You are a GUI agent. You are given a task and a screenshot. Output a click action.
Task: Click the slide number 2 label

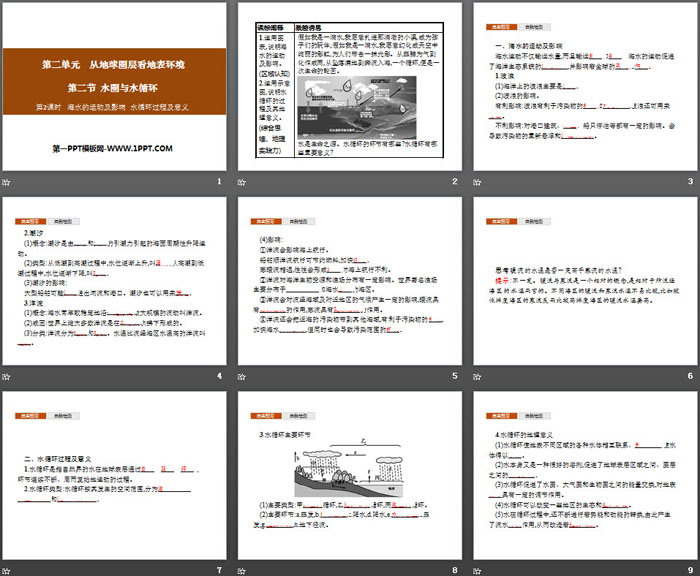[x=454, y=181]
